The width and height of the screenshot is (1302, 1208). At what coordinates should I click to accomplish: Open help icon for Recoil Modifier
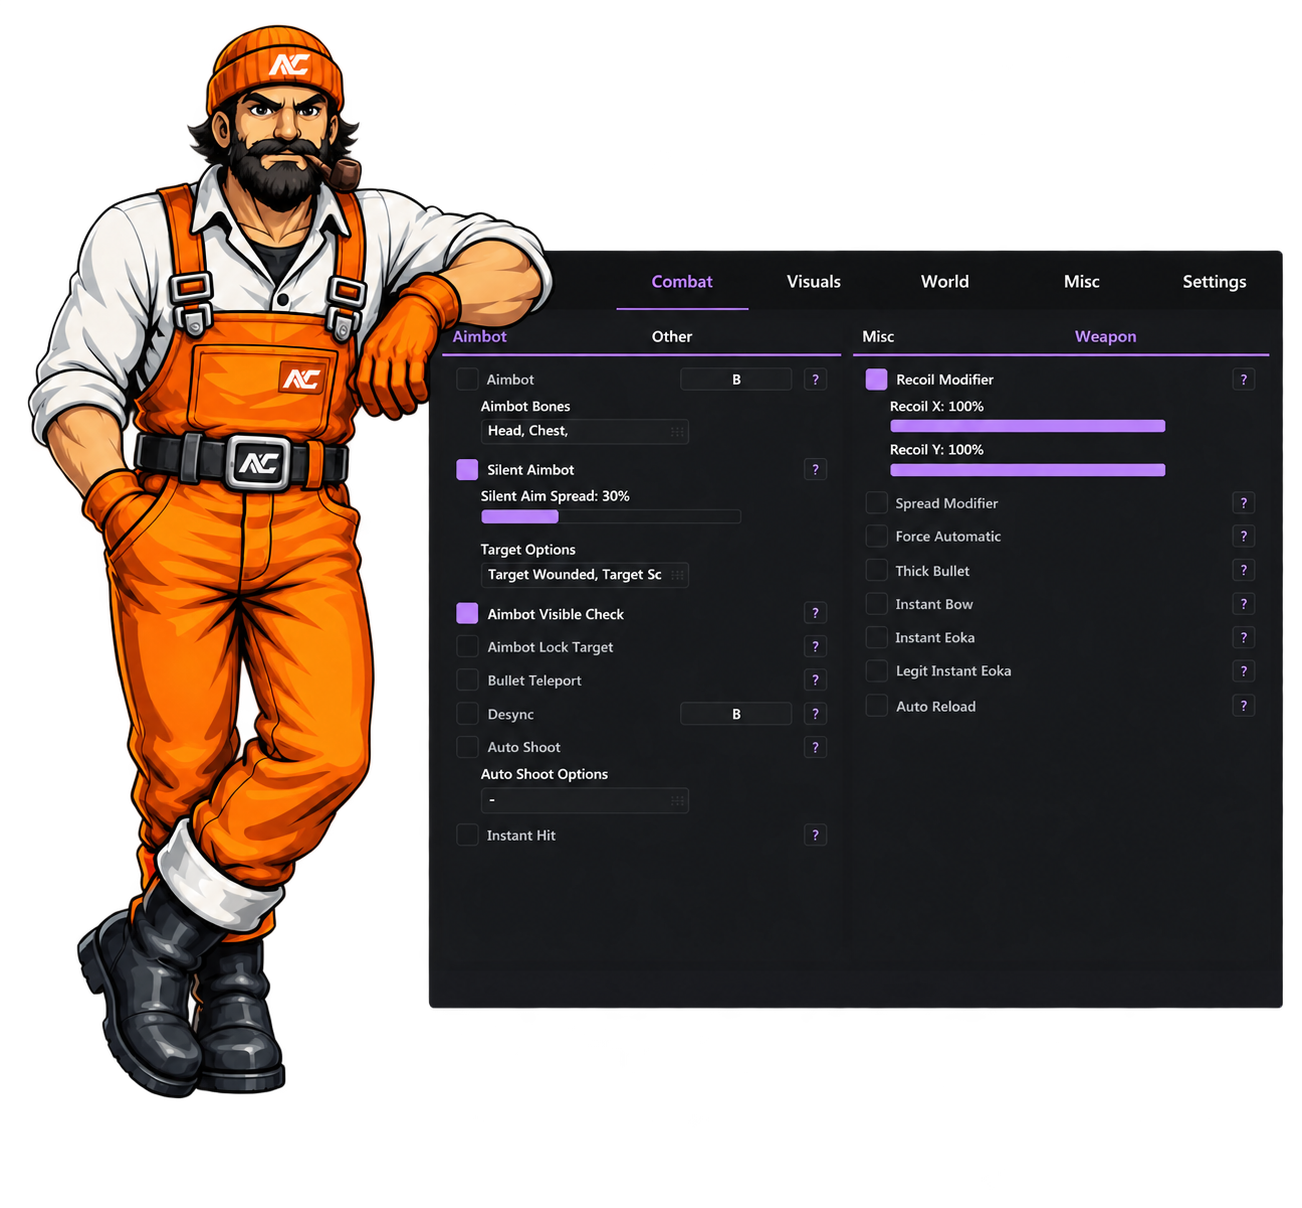click(1243, 380)
